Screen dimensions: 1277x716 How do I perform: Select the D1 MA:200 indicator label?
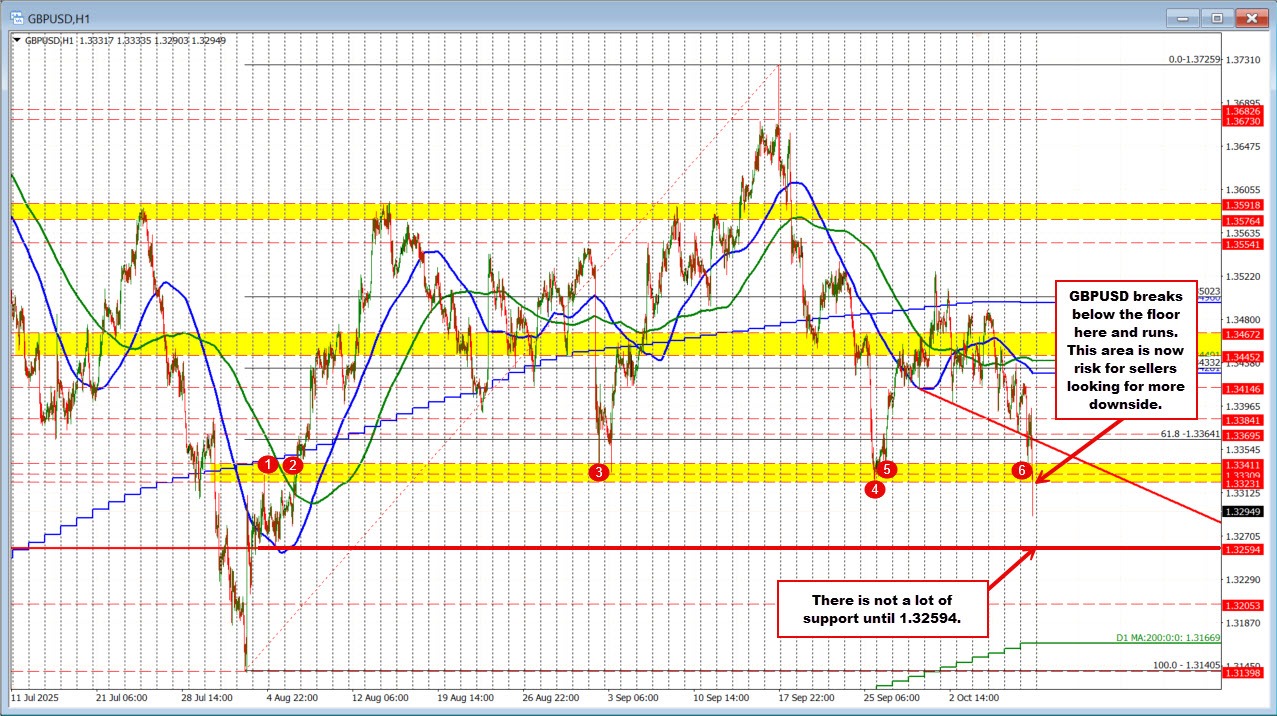click(x=1167, y=638)
